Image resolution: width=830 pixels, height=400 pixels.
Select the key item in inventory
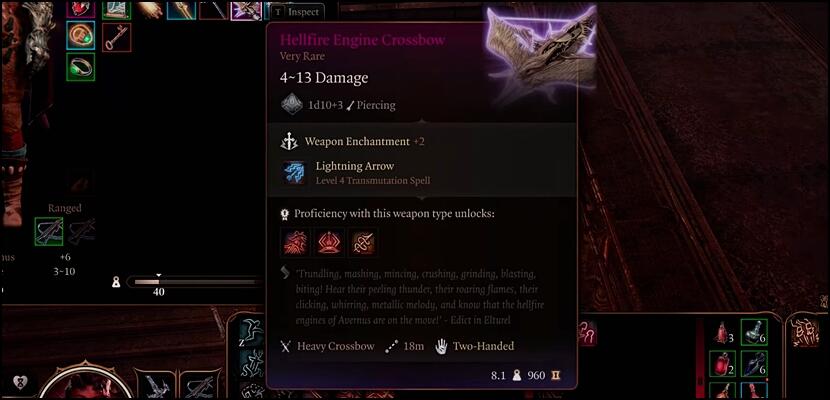tap(116, 38)
